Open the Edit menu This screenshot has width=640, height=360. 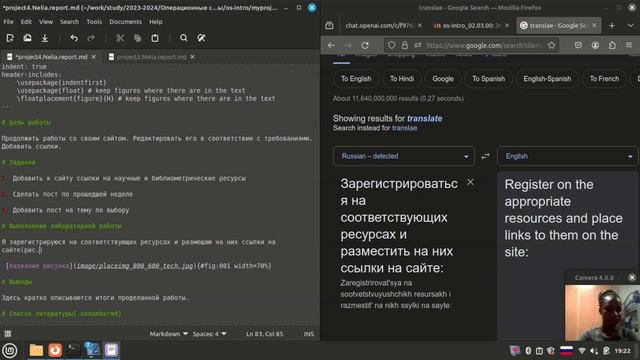point(26,22)
